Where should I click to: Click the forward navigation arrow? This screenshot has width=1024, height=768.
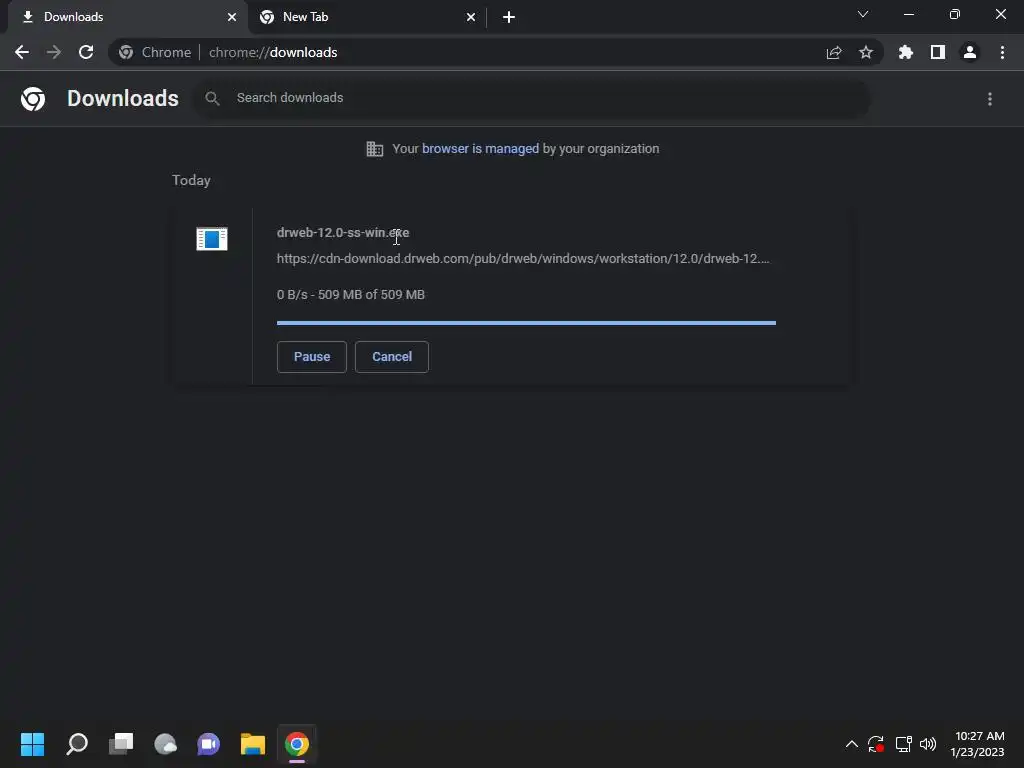coord(54,52)
